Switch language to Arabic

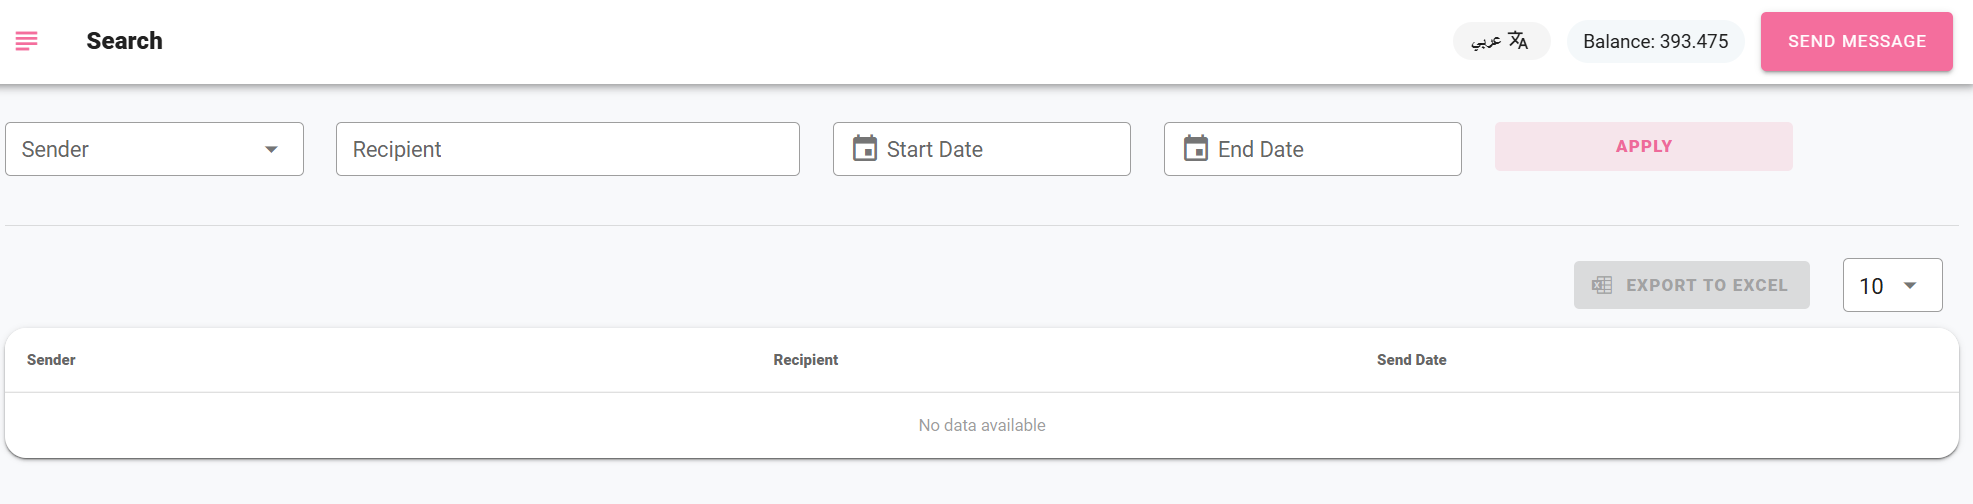click(1501, 41)
